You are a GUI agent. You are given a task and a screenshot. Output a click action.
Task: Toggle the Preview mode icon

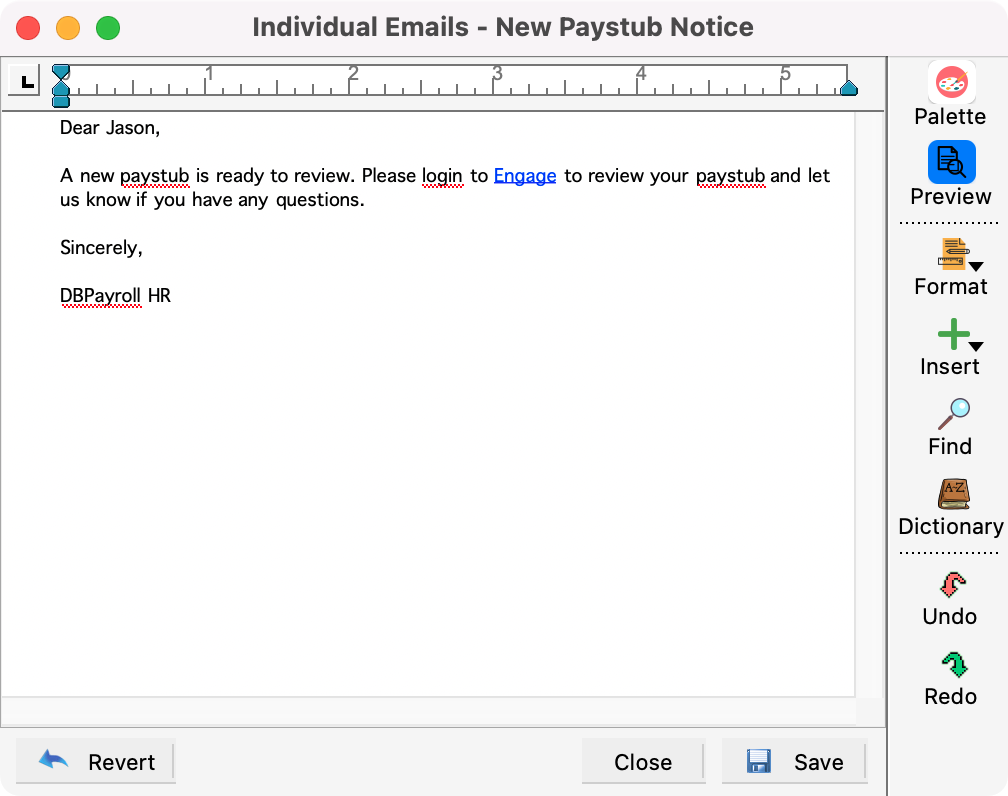(951, 163)
